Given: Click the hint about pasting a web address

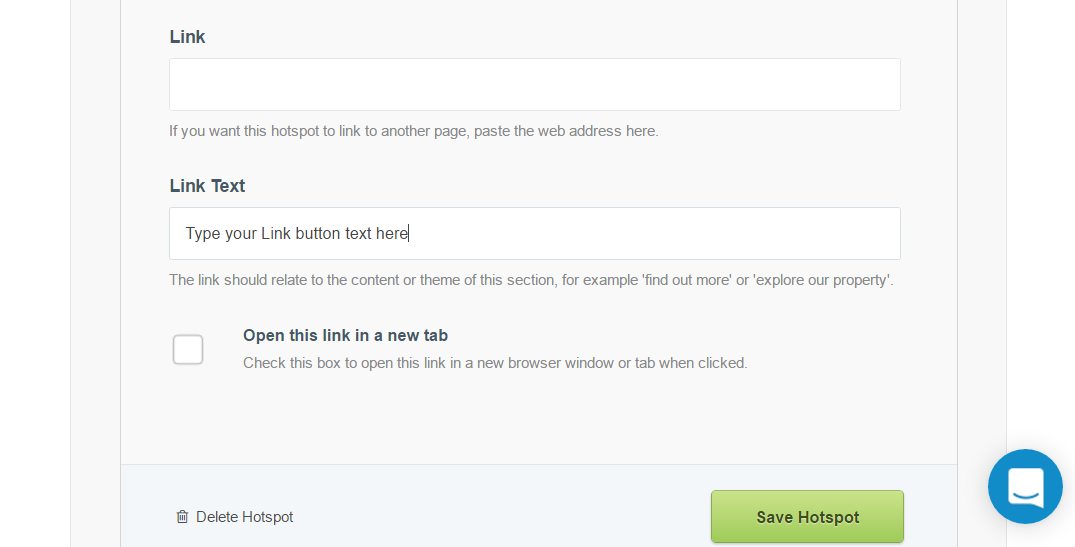Looking at the screenshot, I should point(413,131).
